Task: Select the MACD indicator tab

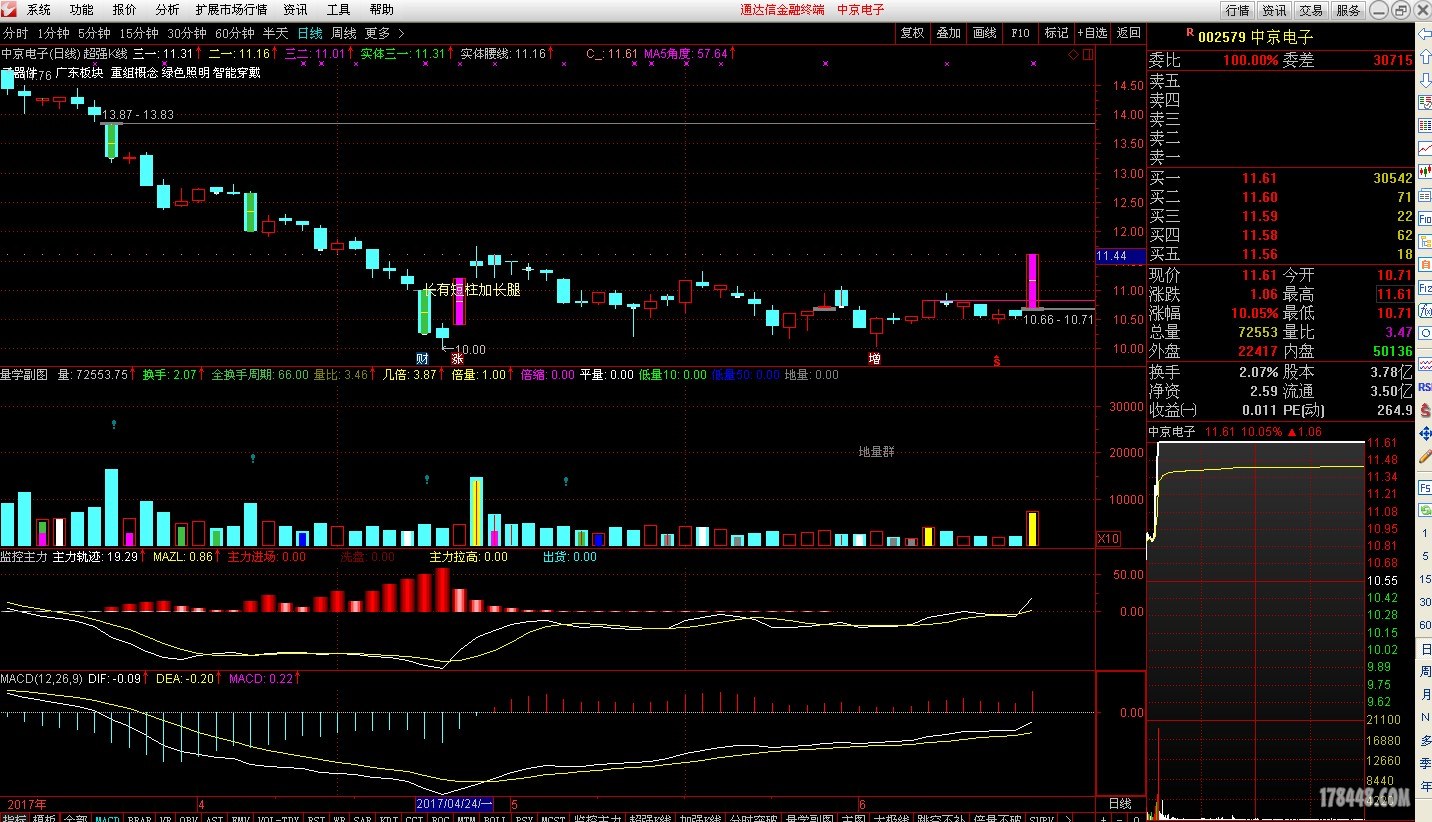Action: 107,819
